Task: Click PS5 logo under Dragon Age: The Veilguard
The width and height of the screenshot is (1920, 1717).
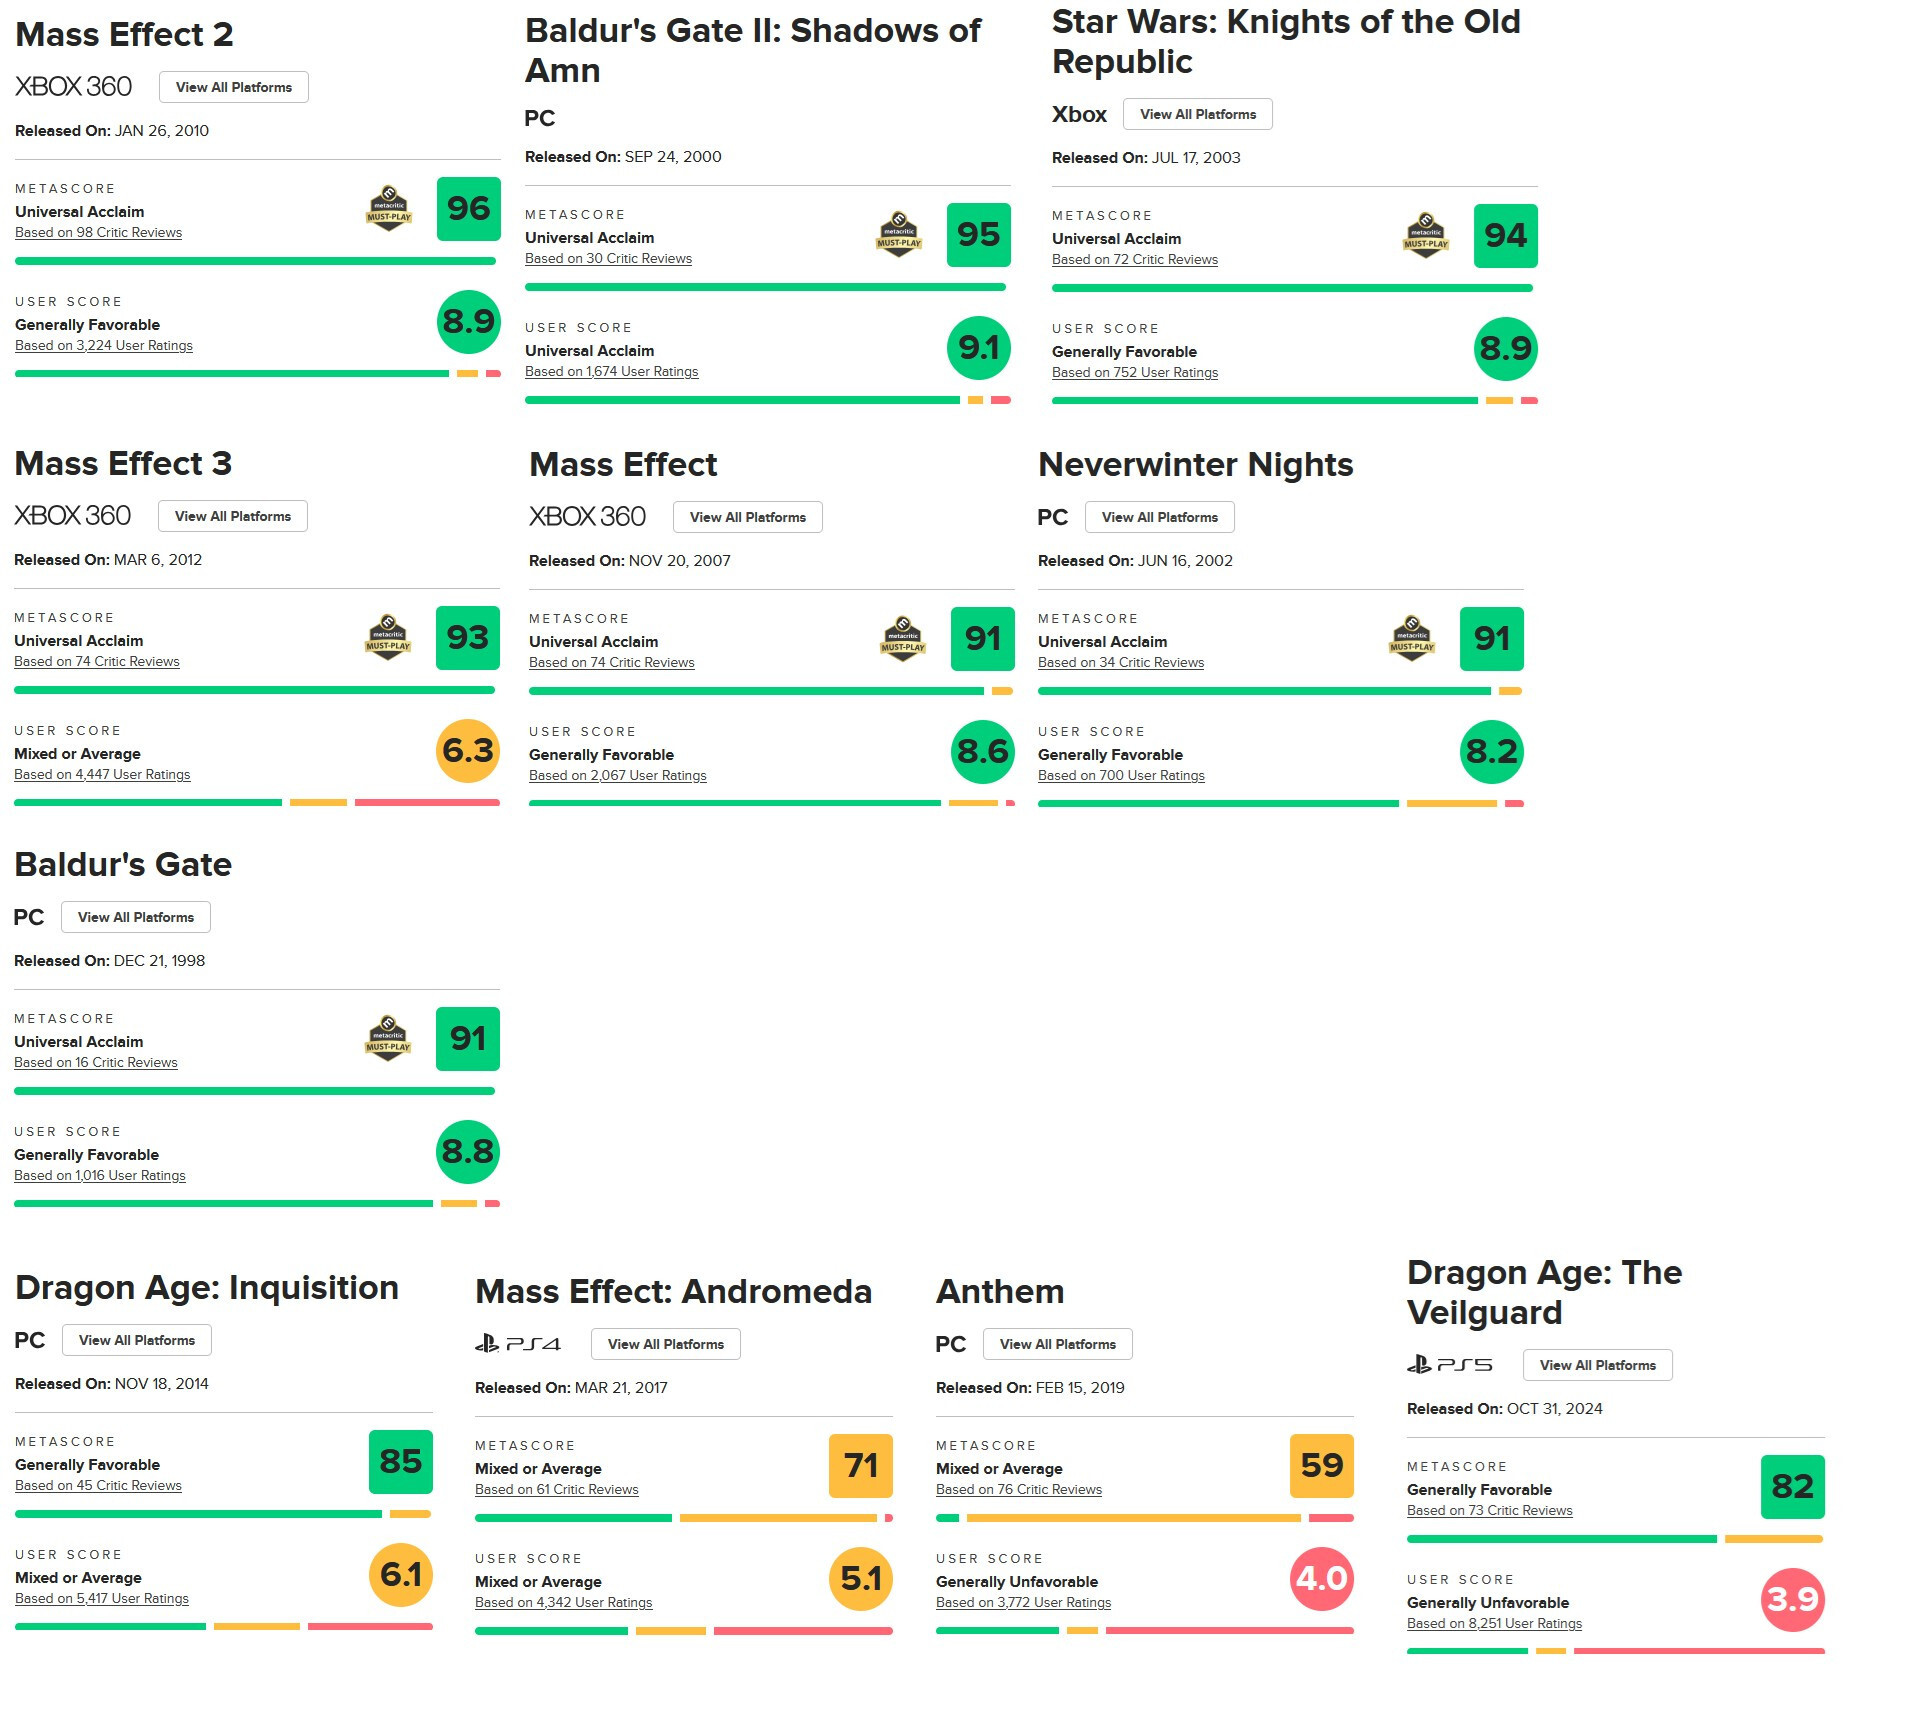Action: tap(1450, 1365)
